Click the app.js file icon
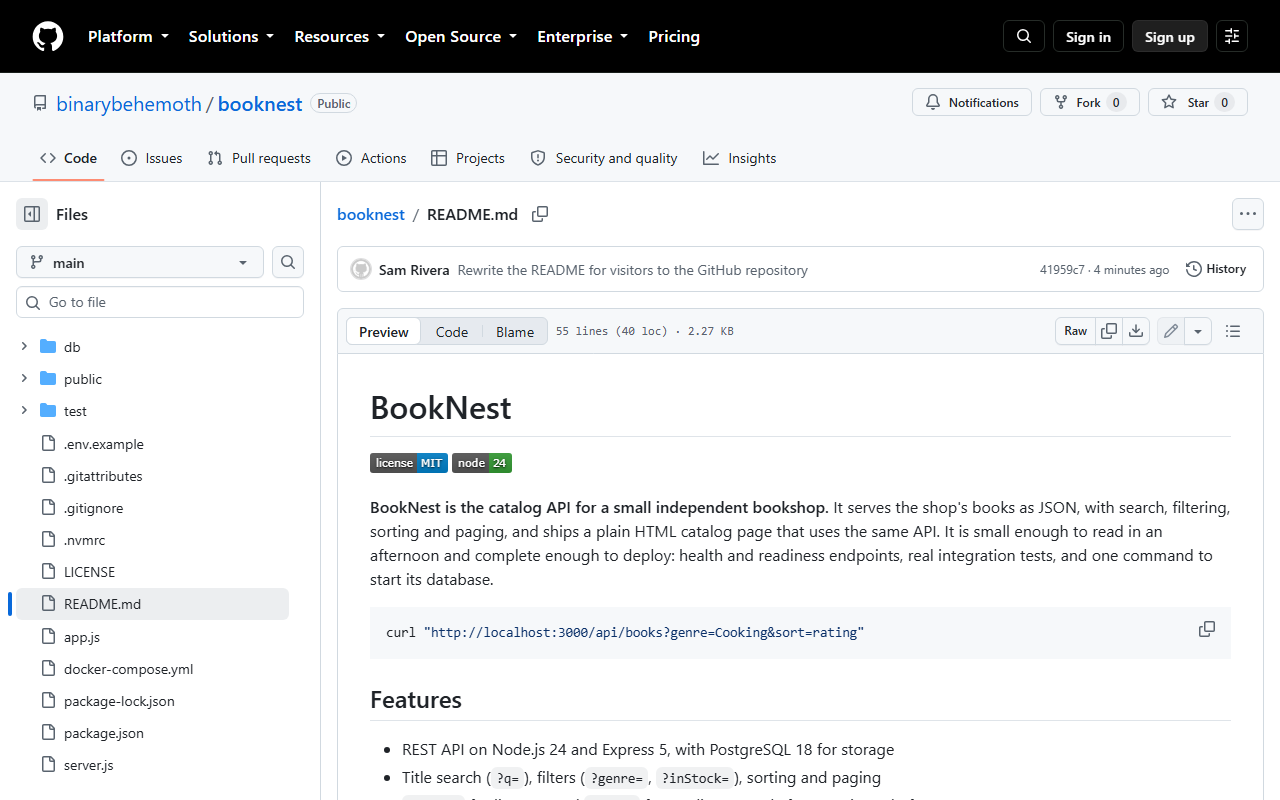The height and width of the screenshot is (800, 1280). point(48,637)
